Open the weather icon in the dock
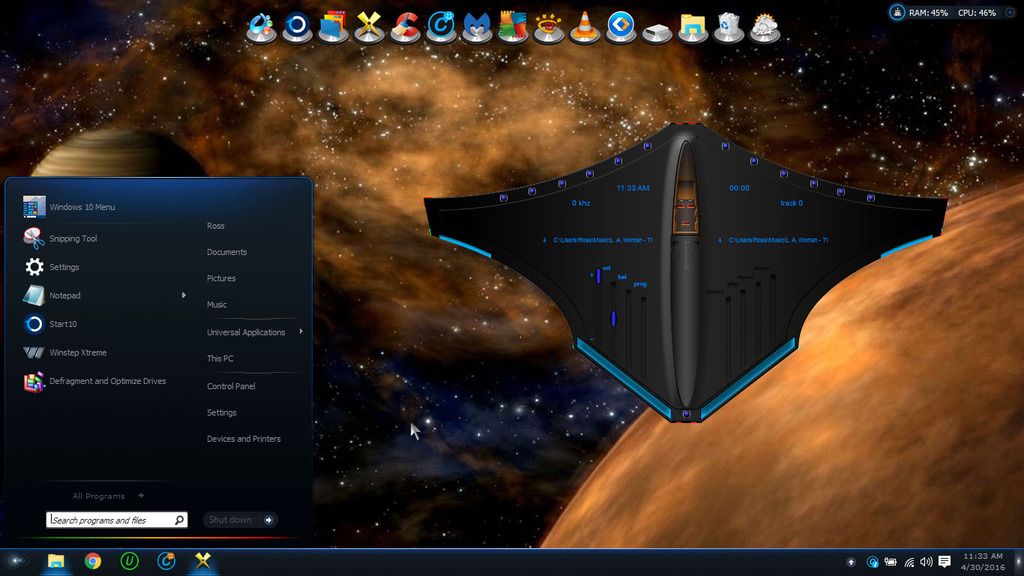The width and height of the screenshot is (1024, 576). pos(764,27)
